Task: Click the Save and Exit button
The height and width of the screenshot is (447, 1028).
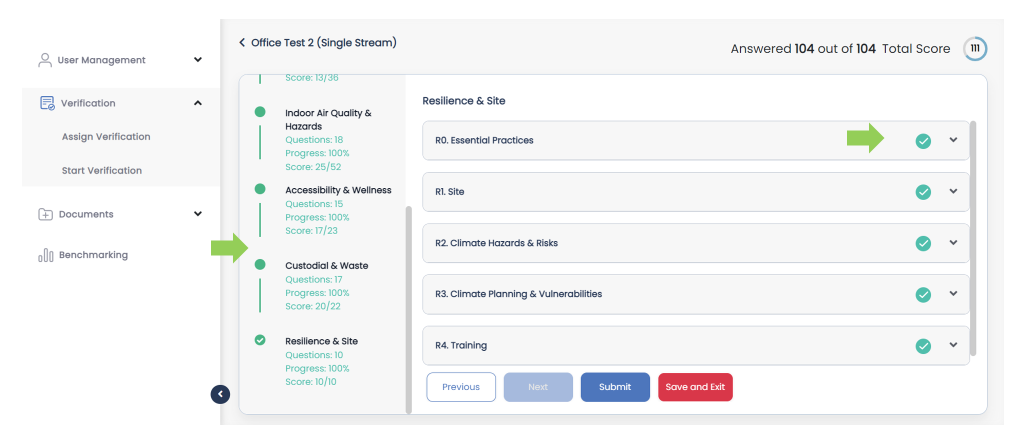Action: [695, 387]
